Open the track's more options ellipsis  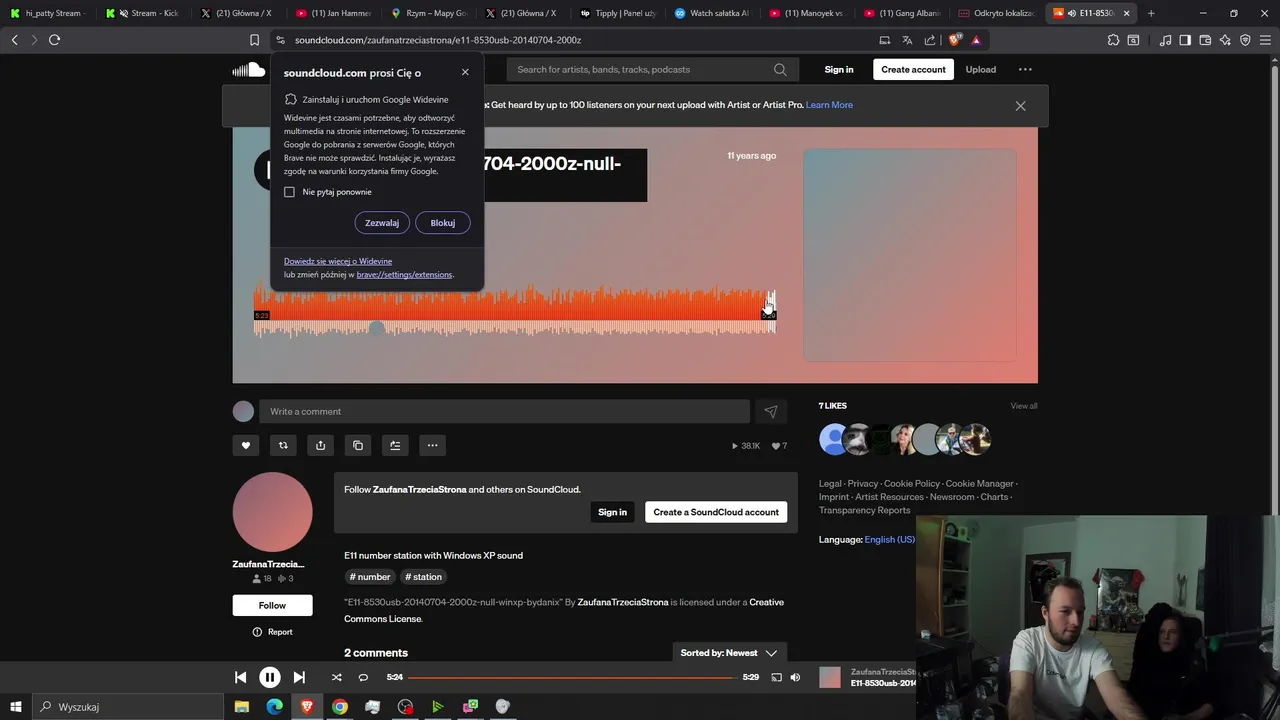tap(432, 445)
